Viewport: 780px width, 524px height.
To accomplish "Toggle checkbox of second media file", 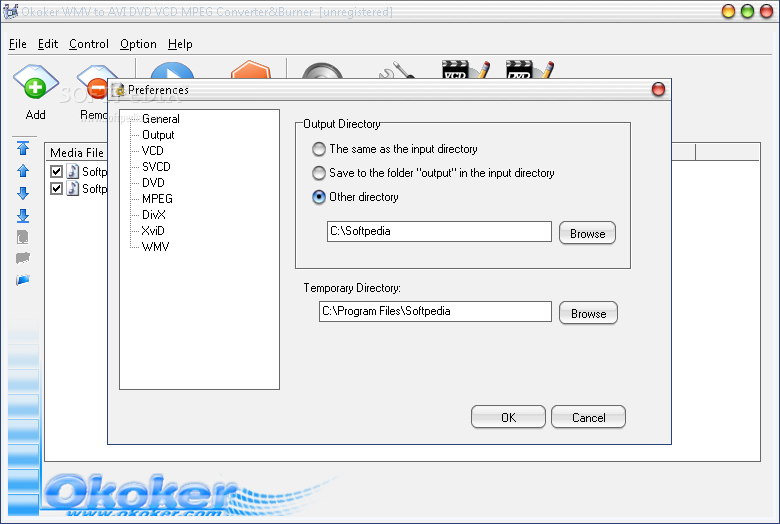I will click(x=56, y=189).
